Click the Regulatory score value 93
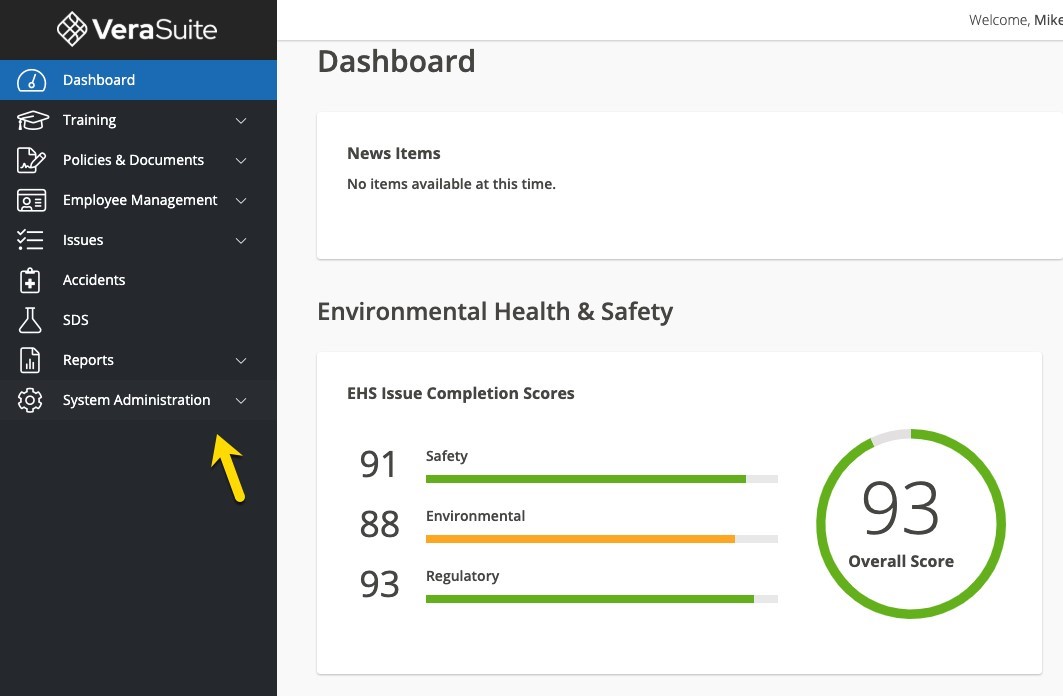The width and height of the screenshot is (1063, 696). [379, 584]
